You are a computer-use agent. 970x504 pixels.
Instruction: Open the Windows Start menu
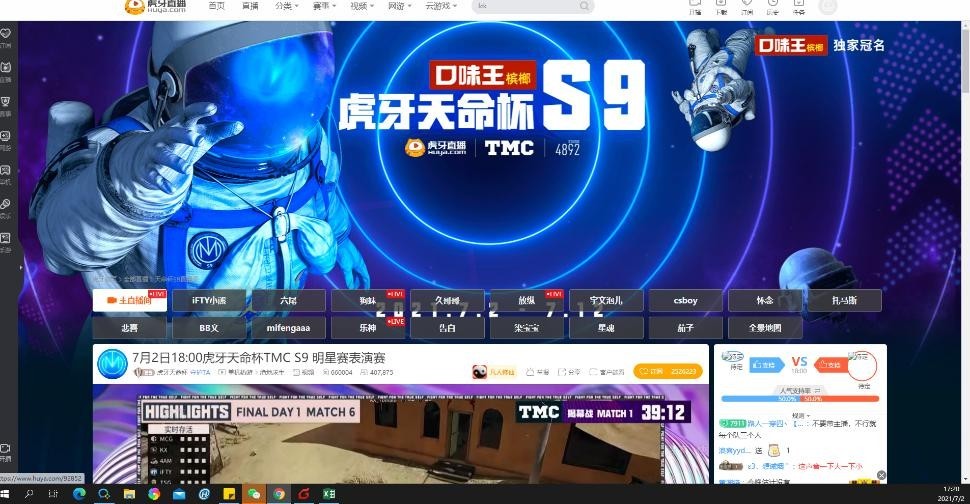pyautogui.click(x=6, y=494)
